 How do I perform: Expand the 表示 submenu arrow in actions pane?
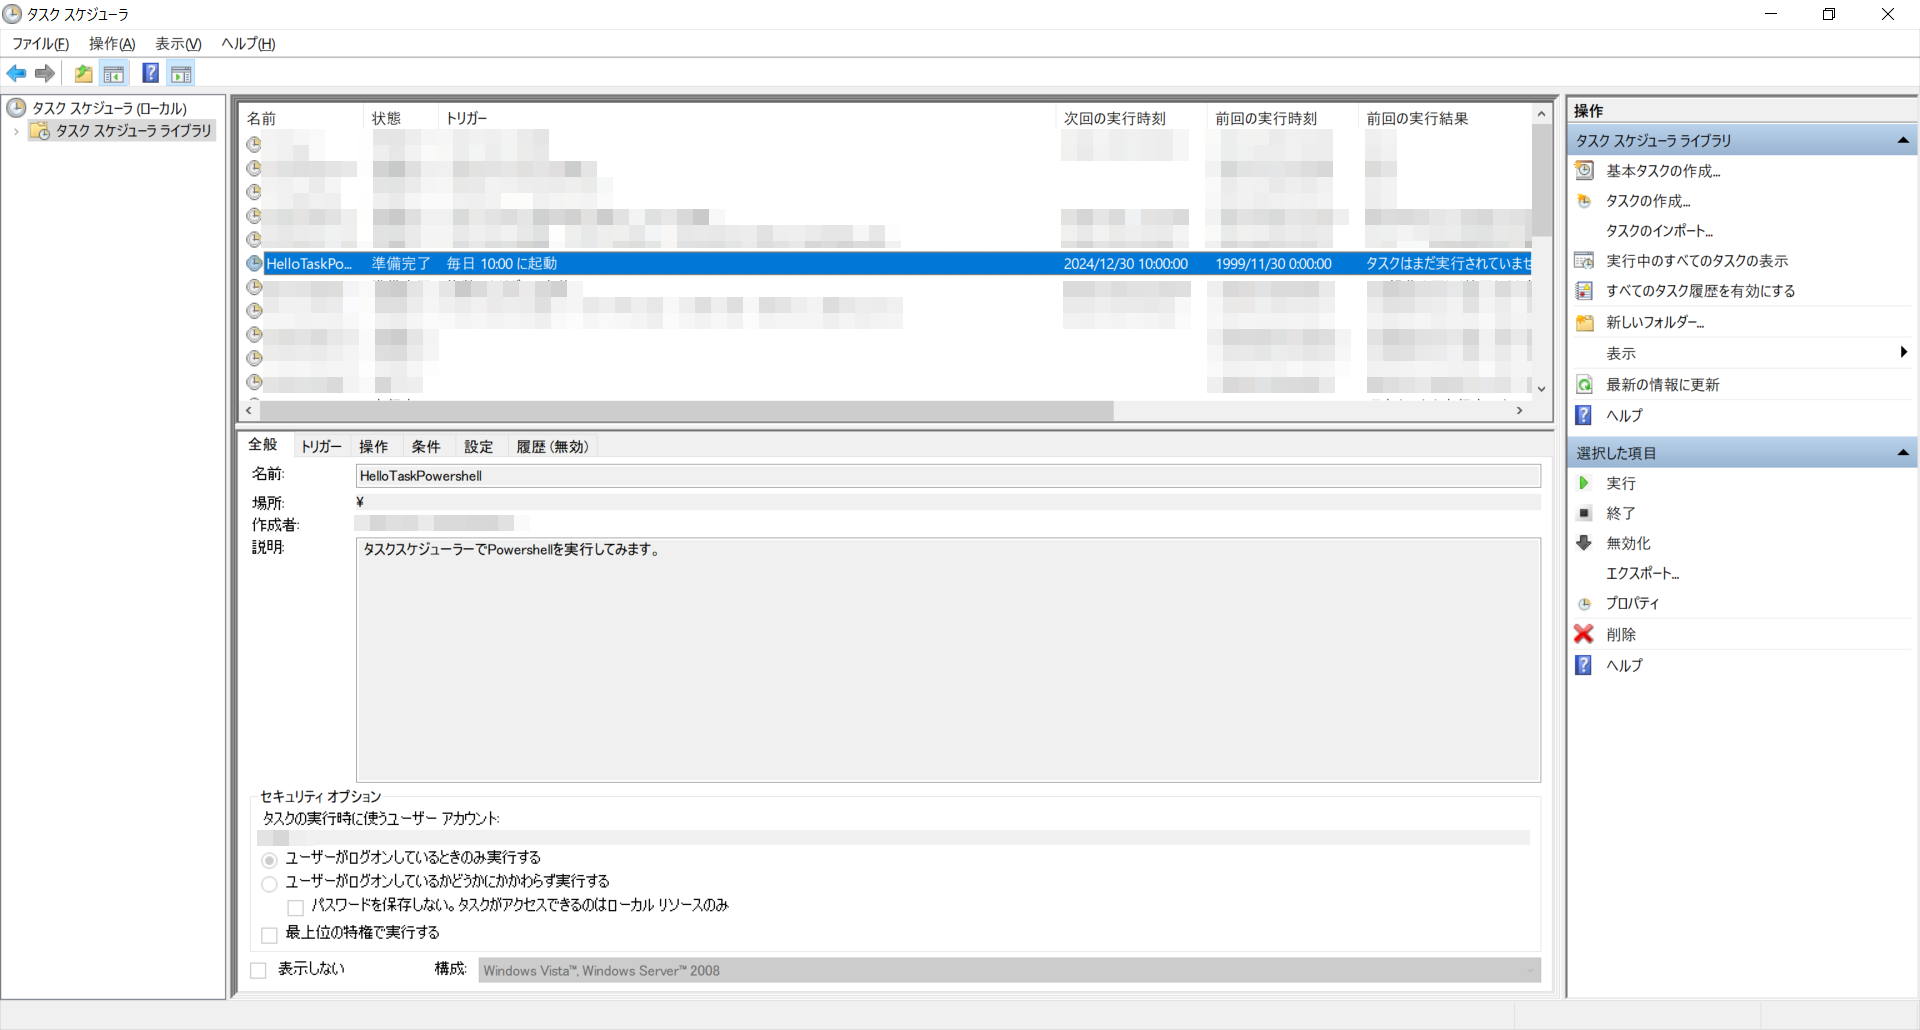click(x=1903, y=352)
